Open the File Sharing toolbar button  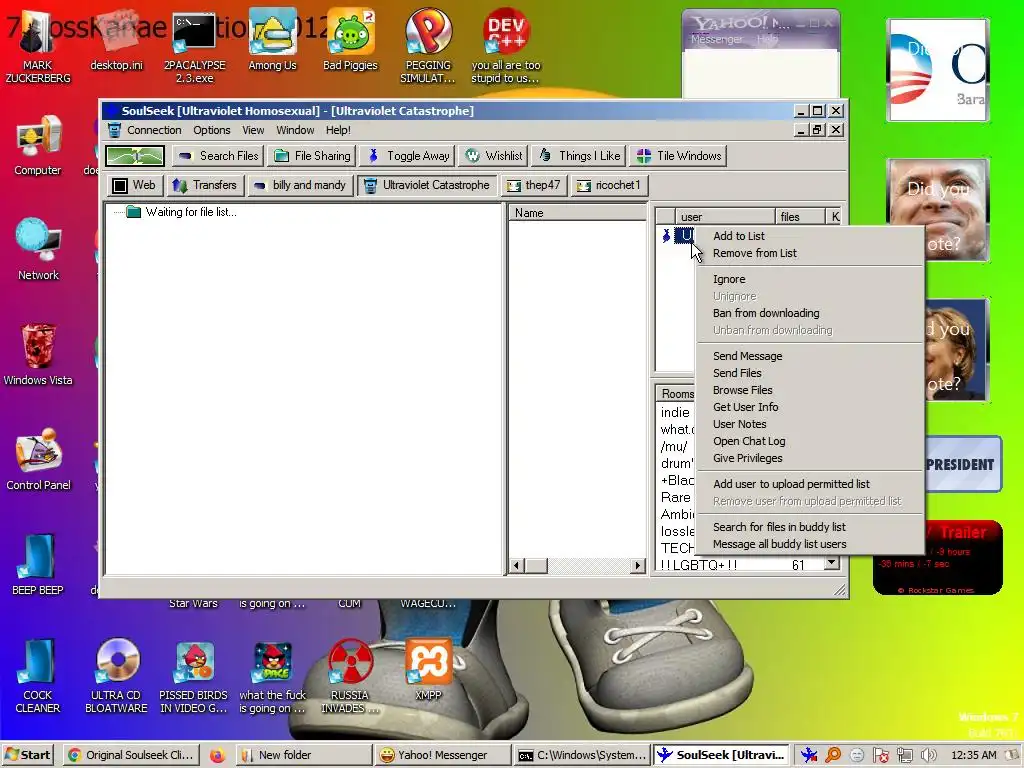pos(312,156)
